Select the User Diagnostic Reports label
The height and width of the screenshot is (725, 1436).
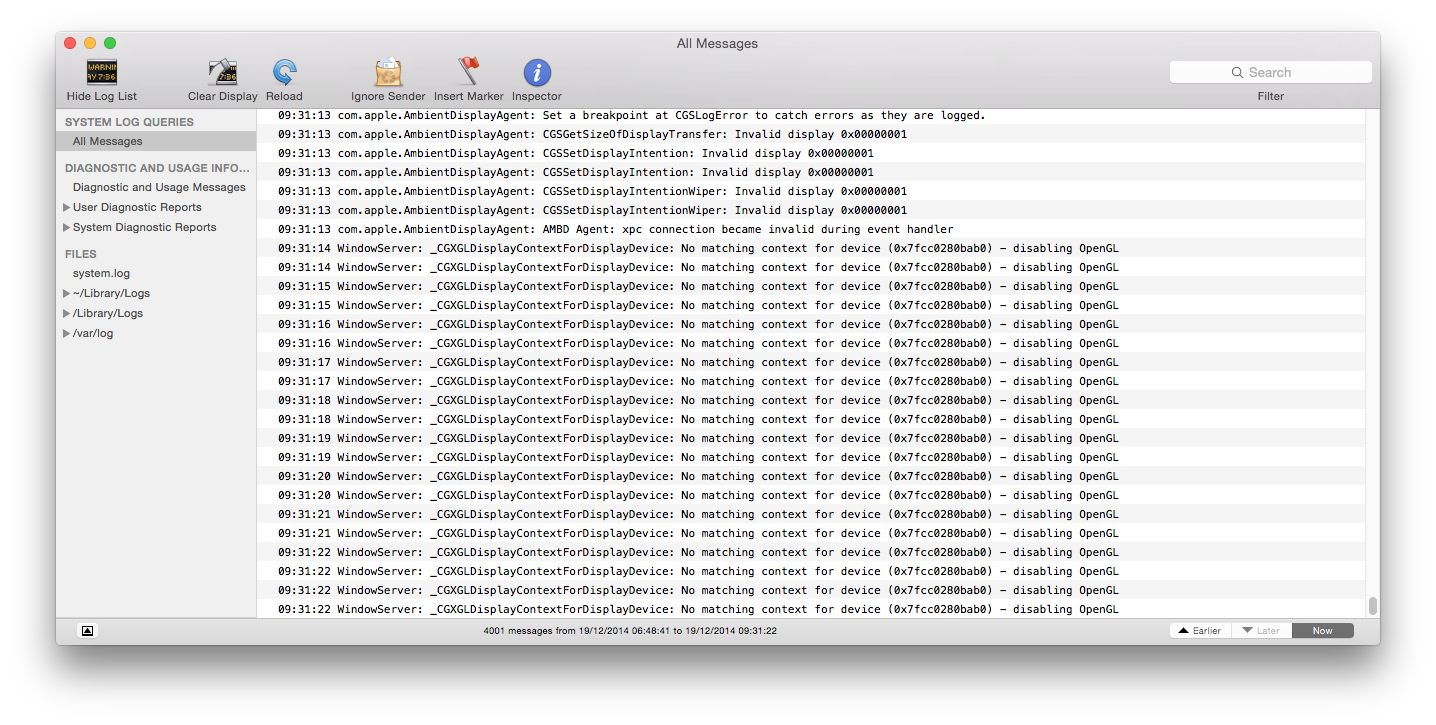(137, 207)
